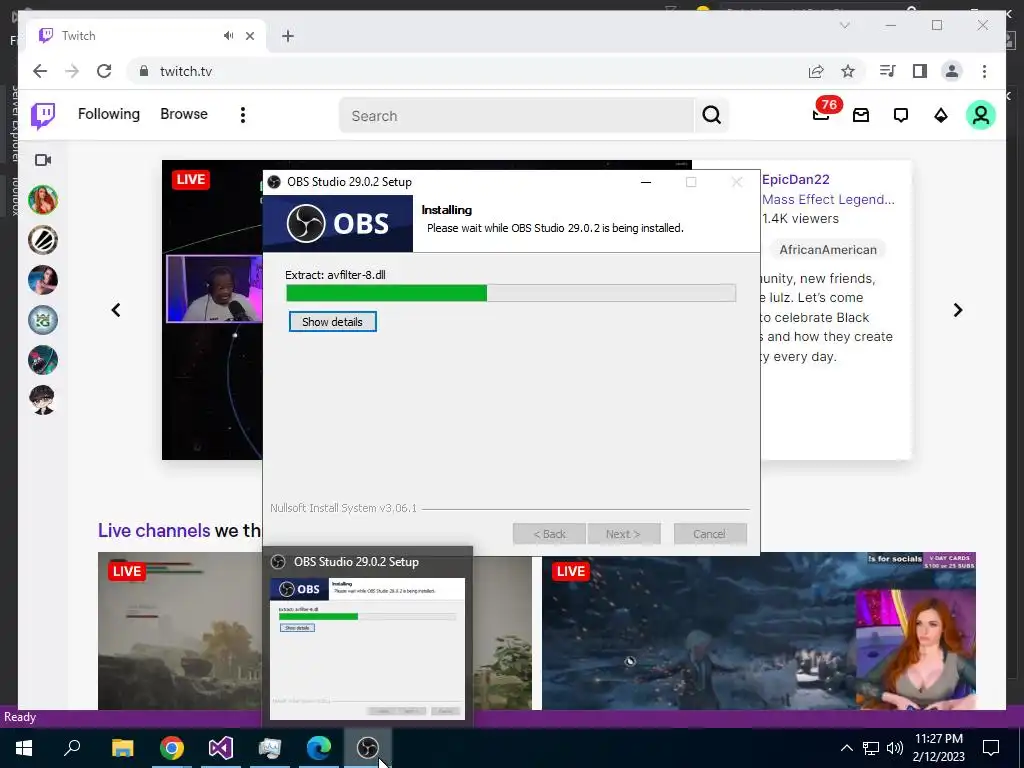
Task: Open the clock showing 11:27 PM
Action: (938, 748)
